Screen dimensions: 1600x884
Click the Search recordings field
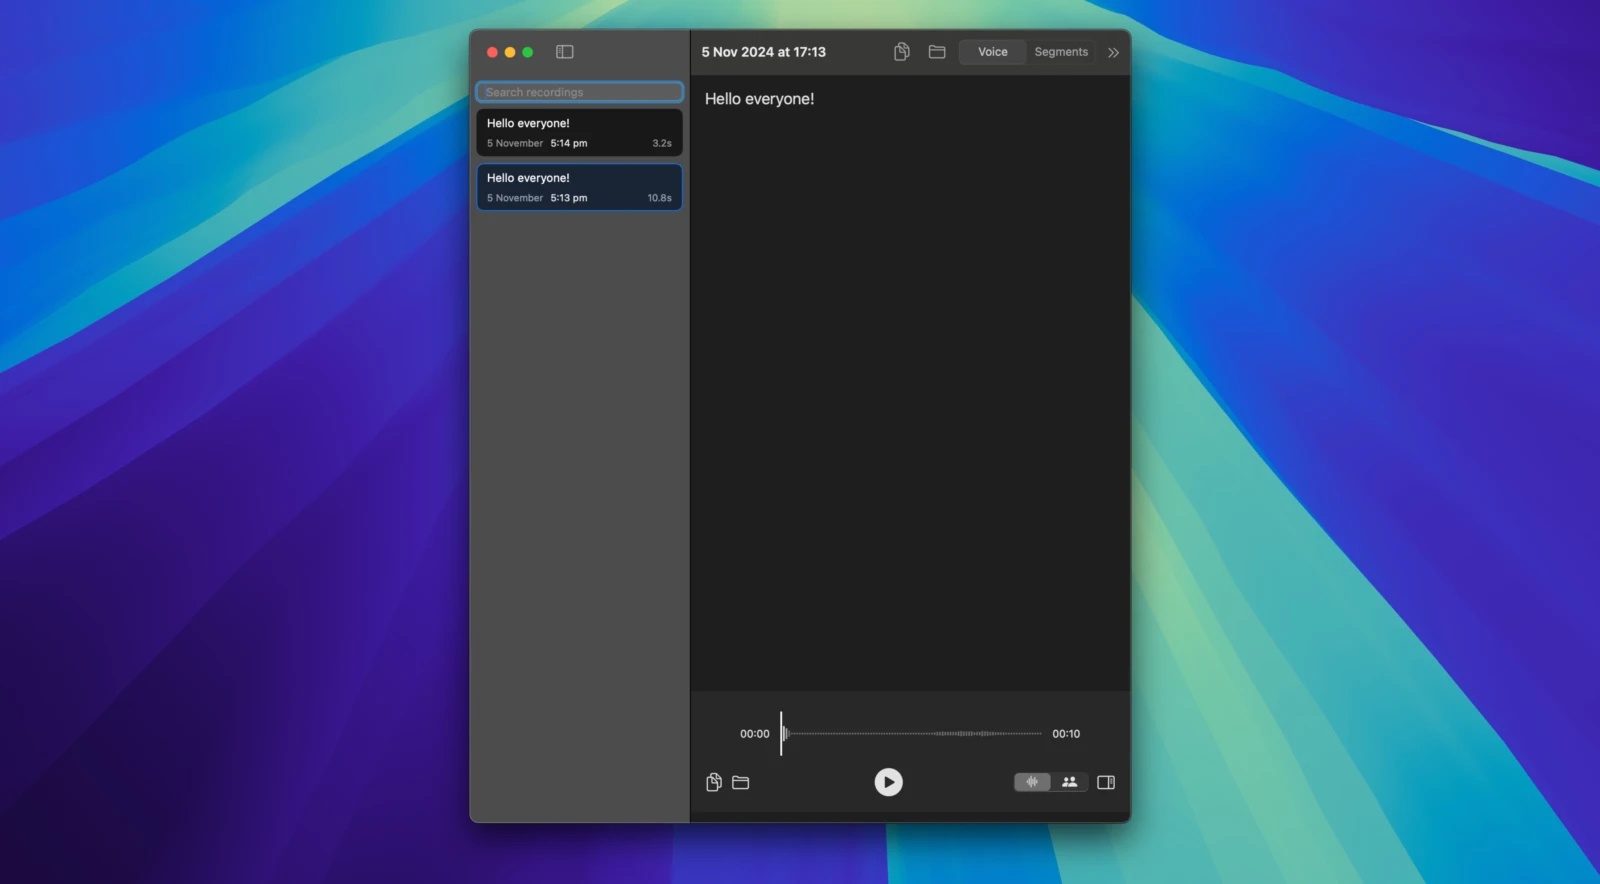579,92
